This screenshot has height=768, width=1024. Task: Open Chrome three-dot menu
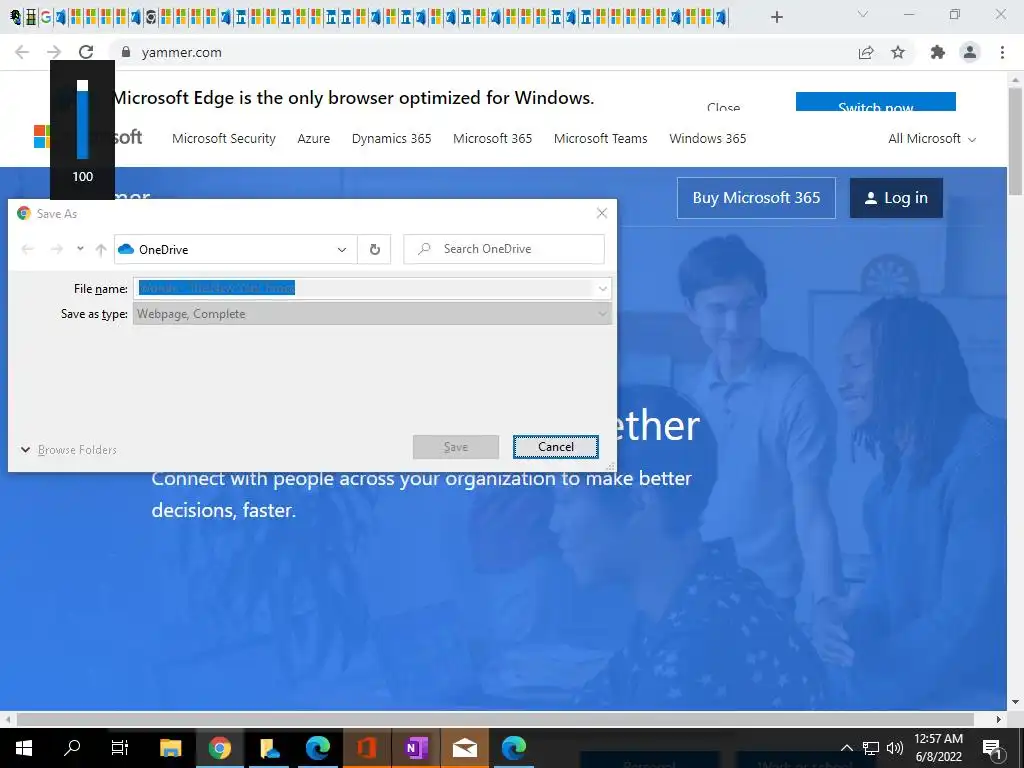click(1002, 52)
